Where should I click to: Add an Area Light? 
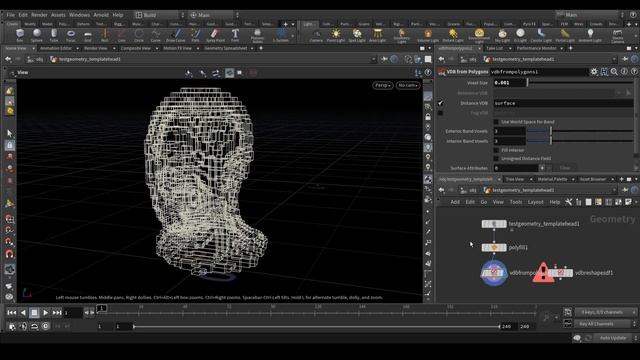378,35
